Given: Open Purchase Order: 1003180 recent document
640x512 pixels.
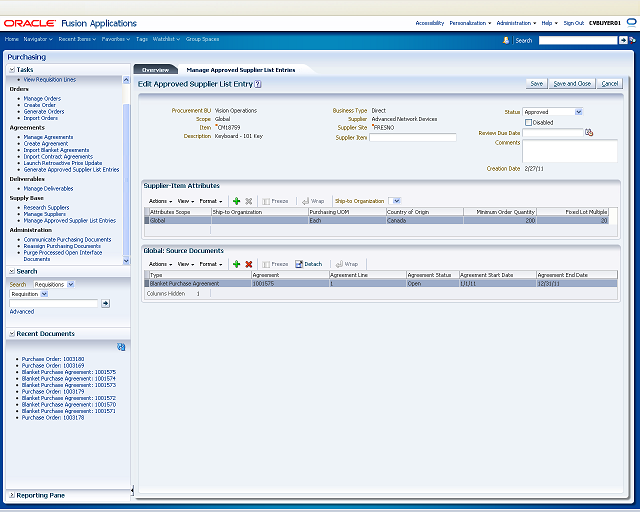Looking at the screenshot, I should tap(53, 359).
